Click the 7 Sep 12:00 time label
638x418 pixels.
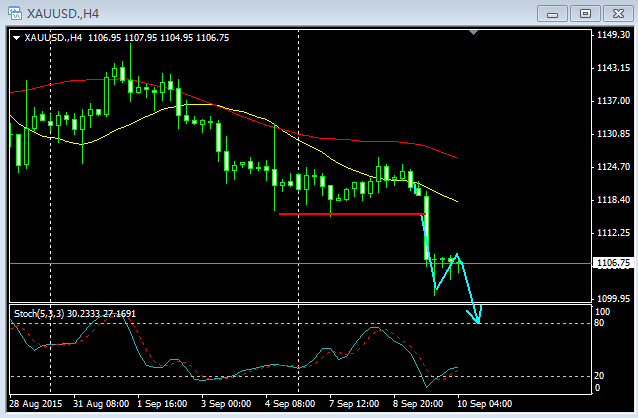[x=354, y=404]
